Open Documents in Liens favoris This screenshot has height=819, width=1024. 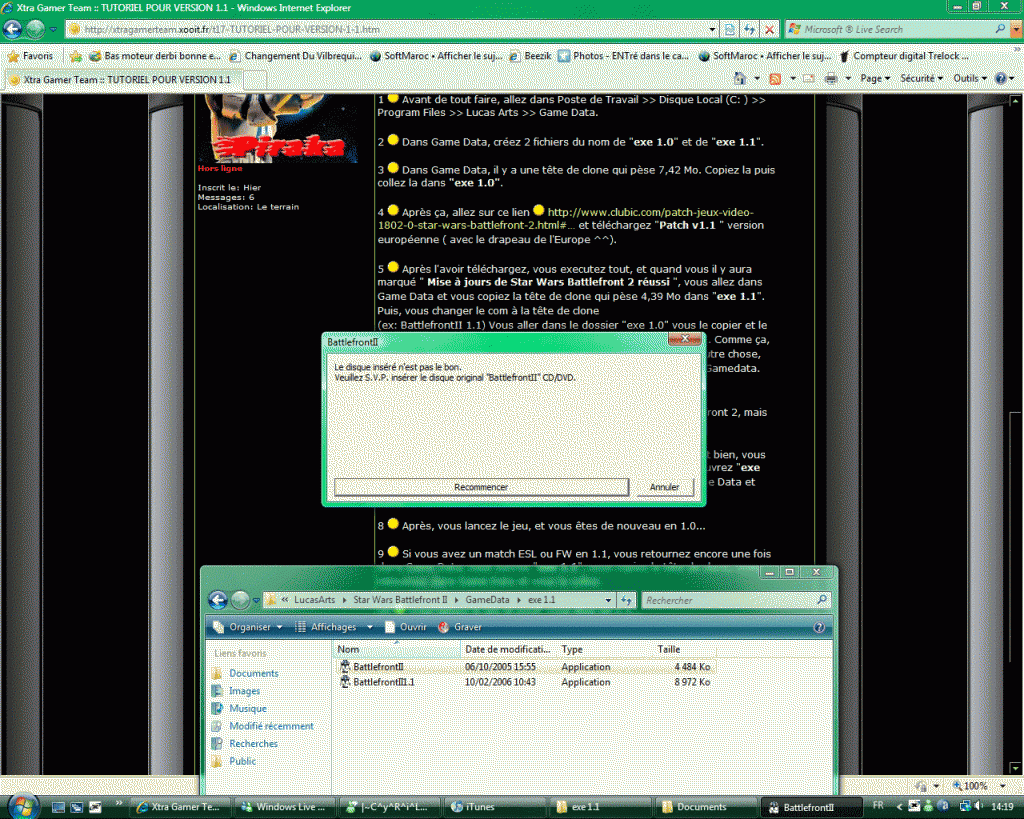point(246,673)
